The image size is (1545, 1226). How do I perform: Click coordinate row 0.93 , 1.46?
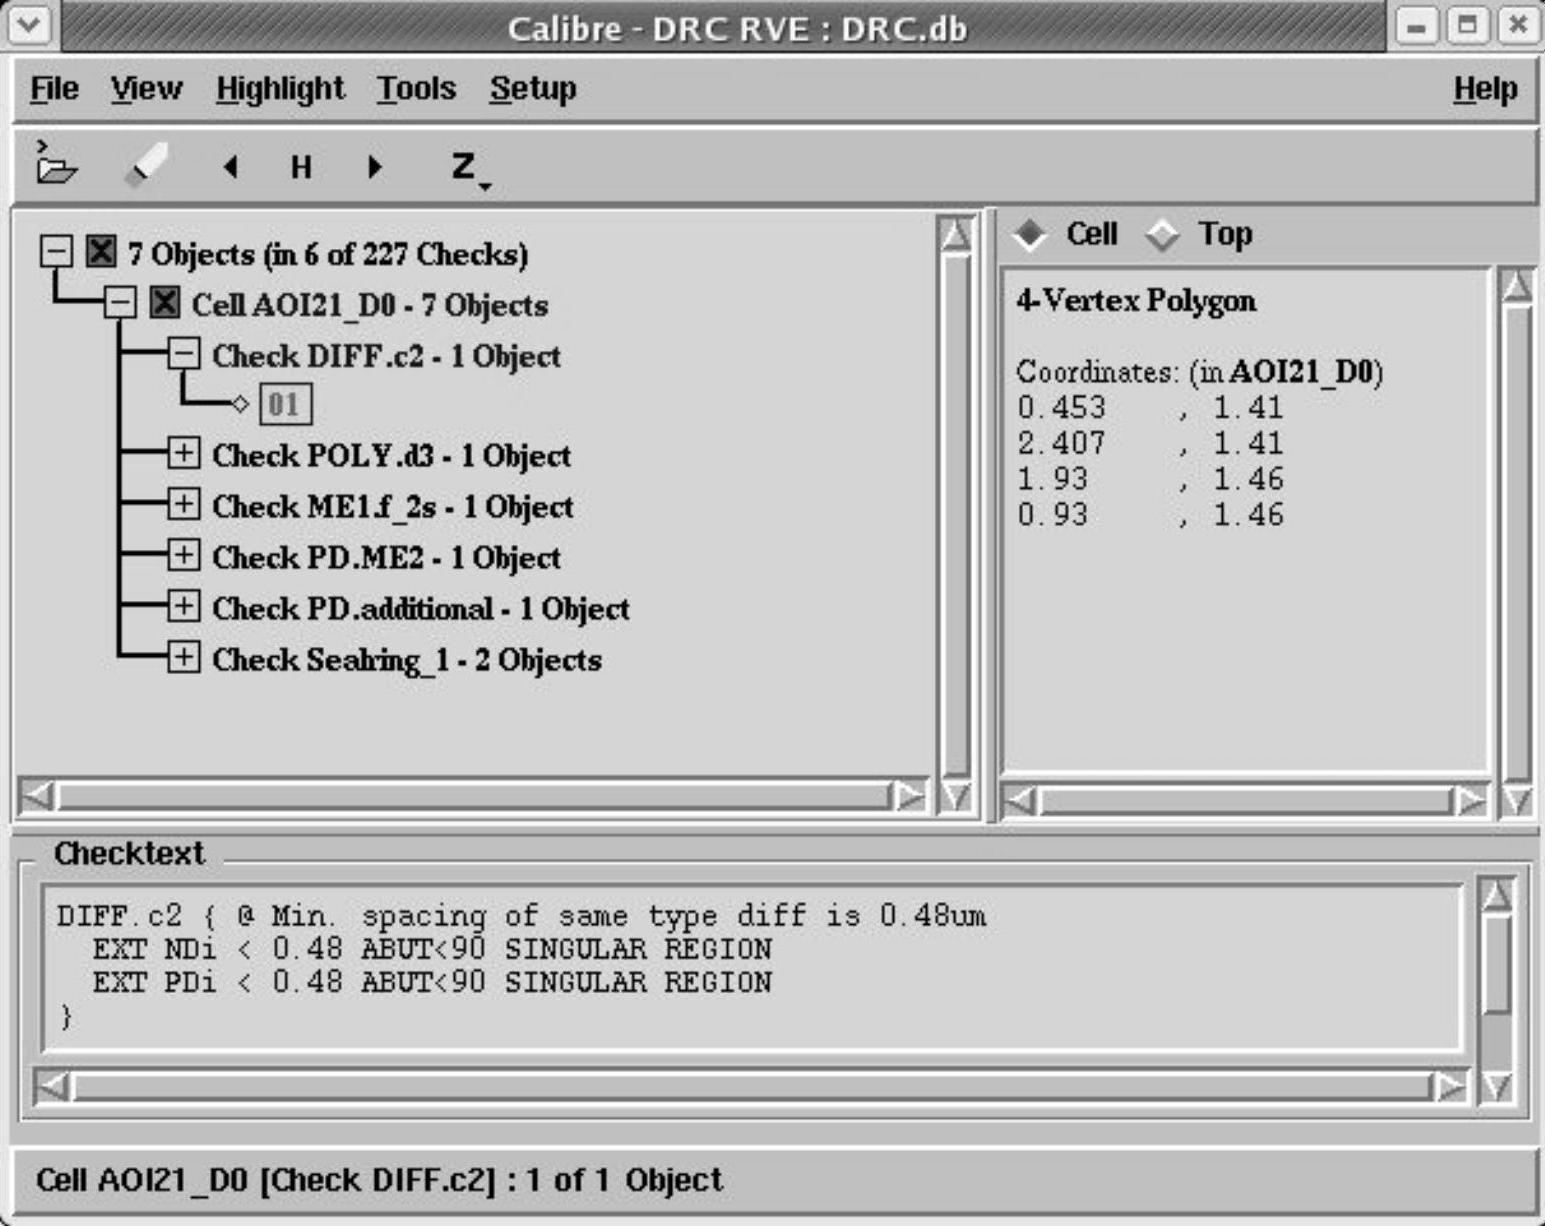tap(1150, 515)
